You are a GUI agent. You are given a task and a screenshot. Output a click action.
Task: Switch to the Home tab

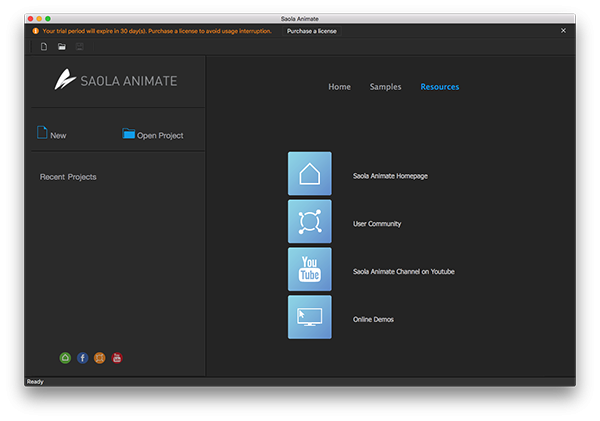pos(339,87)
